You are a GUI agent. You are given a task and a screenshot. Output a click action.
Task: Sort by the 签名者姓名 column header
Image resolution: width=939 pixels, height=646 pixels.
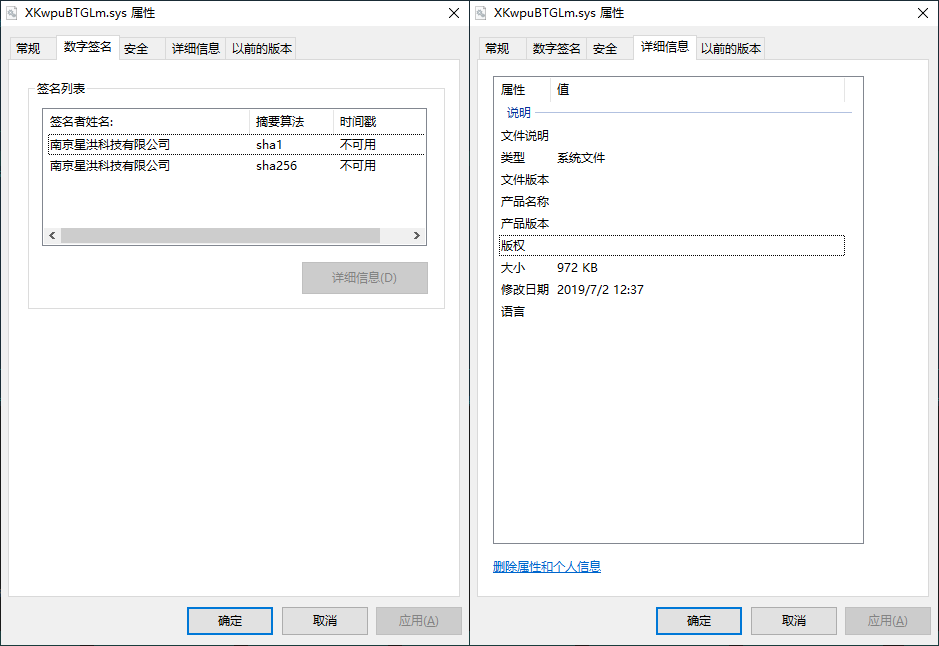click(x=148, y=121)
